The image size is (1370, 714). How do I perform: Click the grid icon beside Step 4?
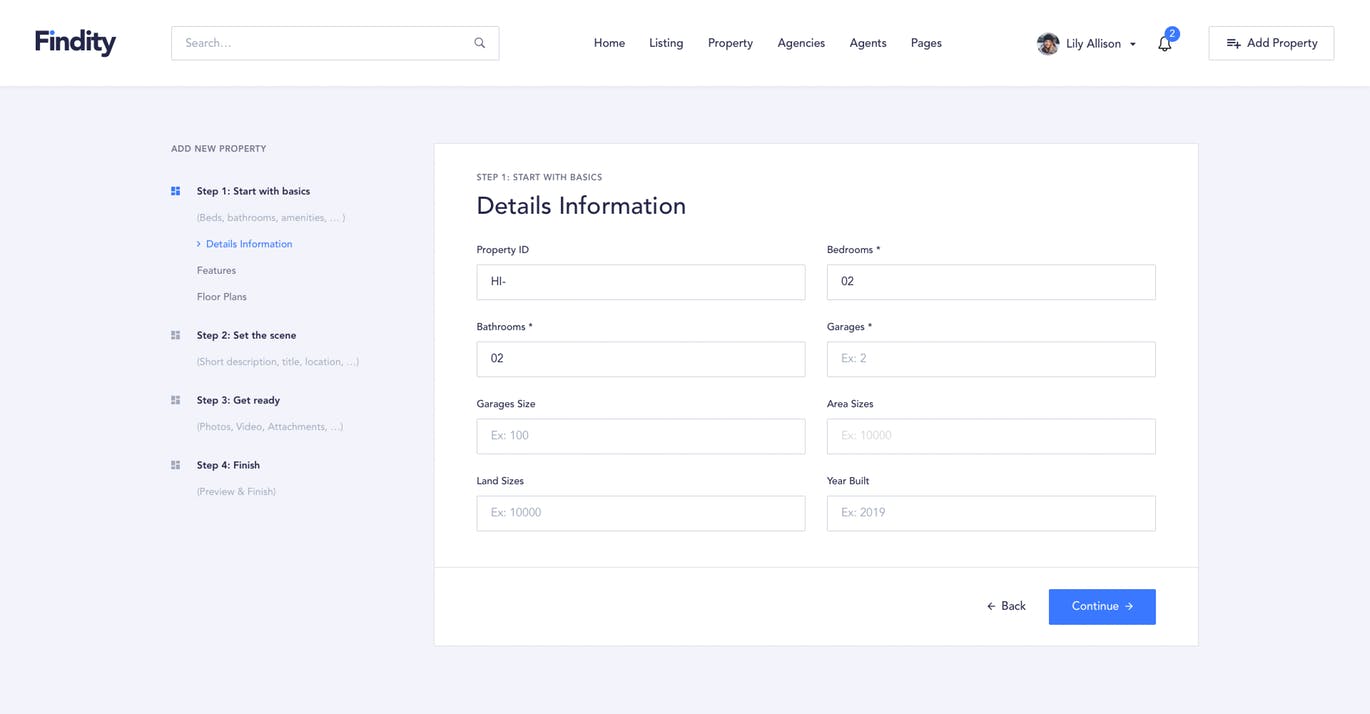175,464
